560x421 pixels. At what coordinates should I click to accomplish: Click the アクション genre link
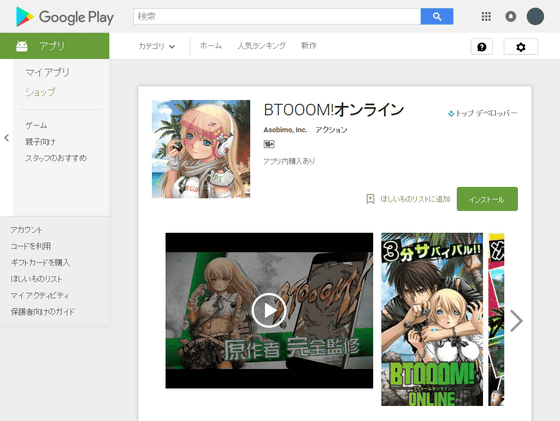pyautogui.click(x=331, y=130)
